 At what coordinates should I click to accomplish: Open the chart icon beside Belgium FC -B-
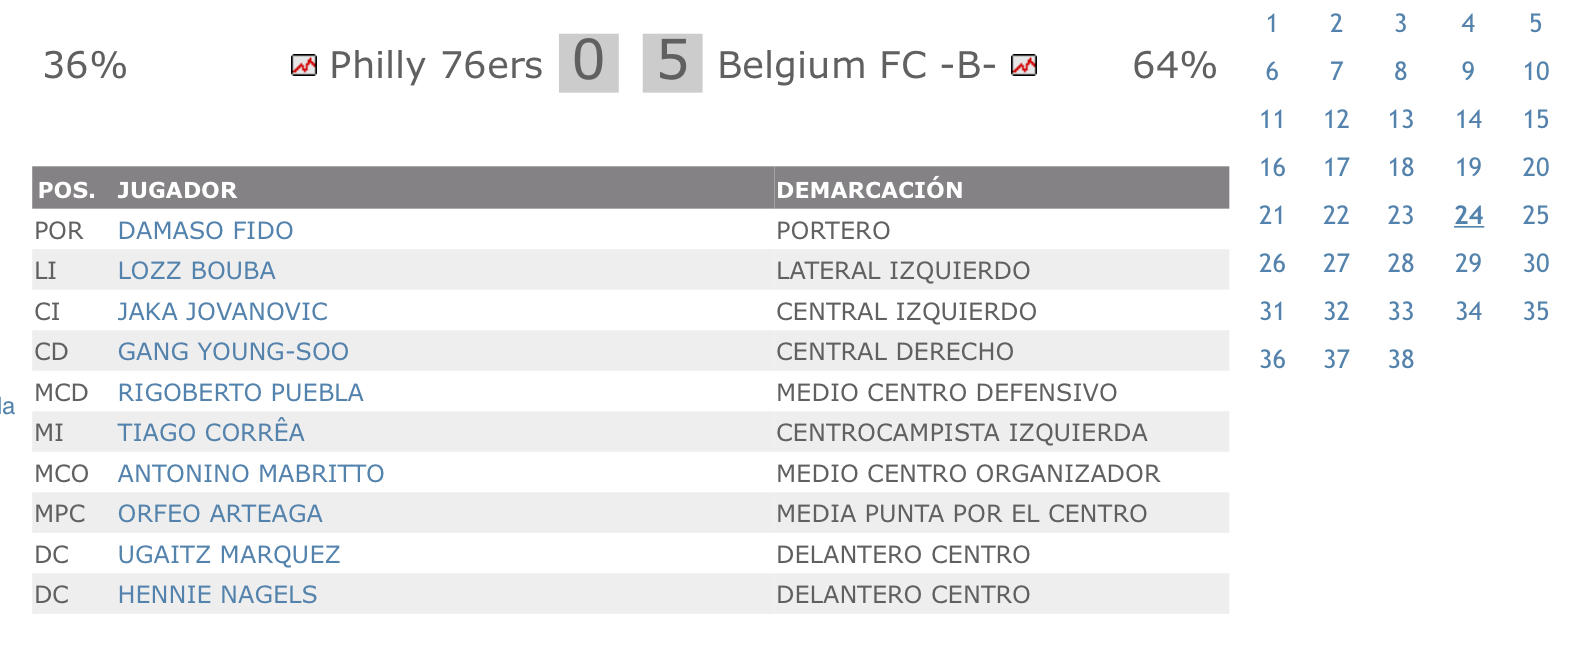click(x=1024, y=66)
